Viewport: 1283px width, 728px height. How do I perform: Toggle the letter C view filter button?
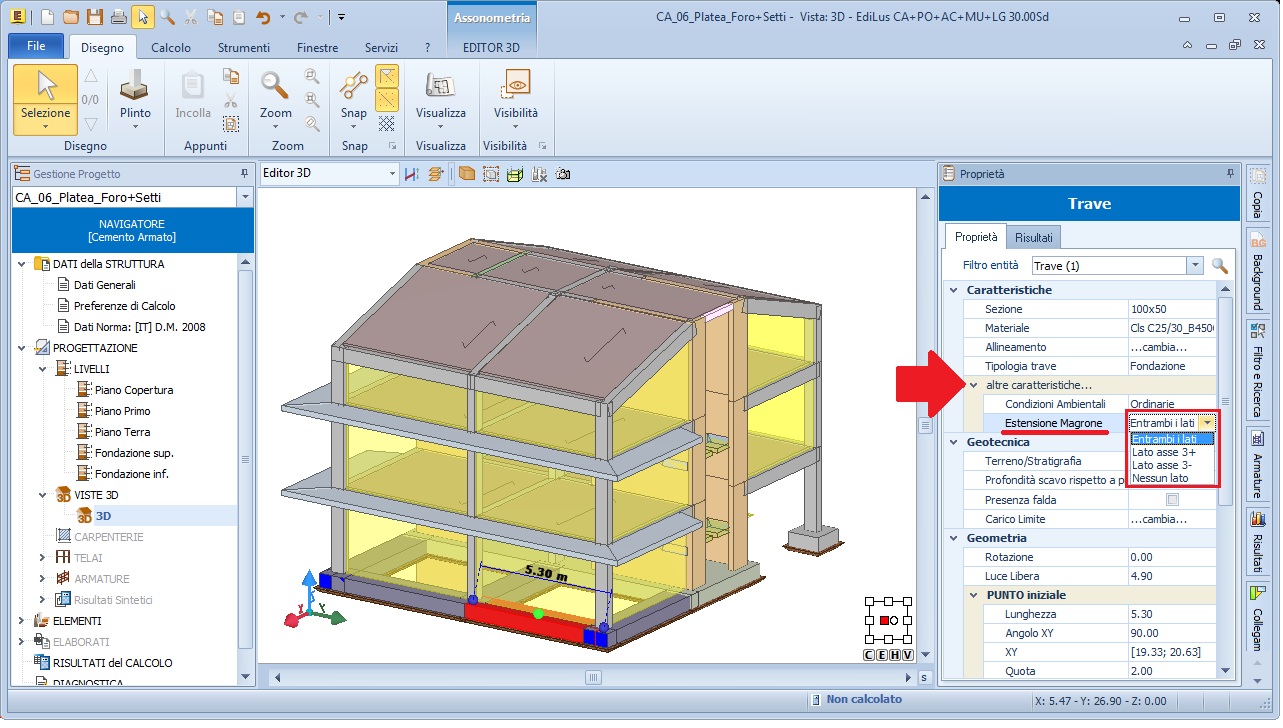pyautogui.click(x=869, y=655)
